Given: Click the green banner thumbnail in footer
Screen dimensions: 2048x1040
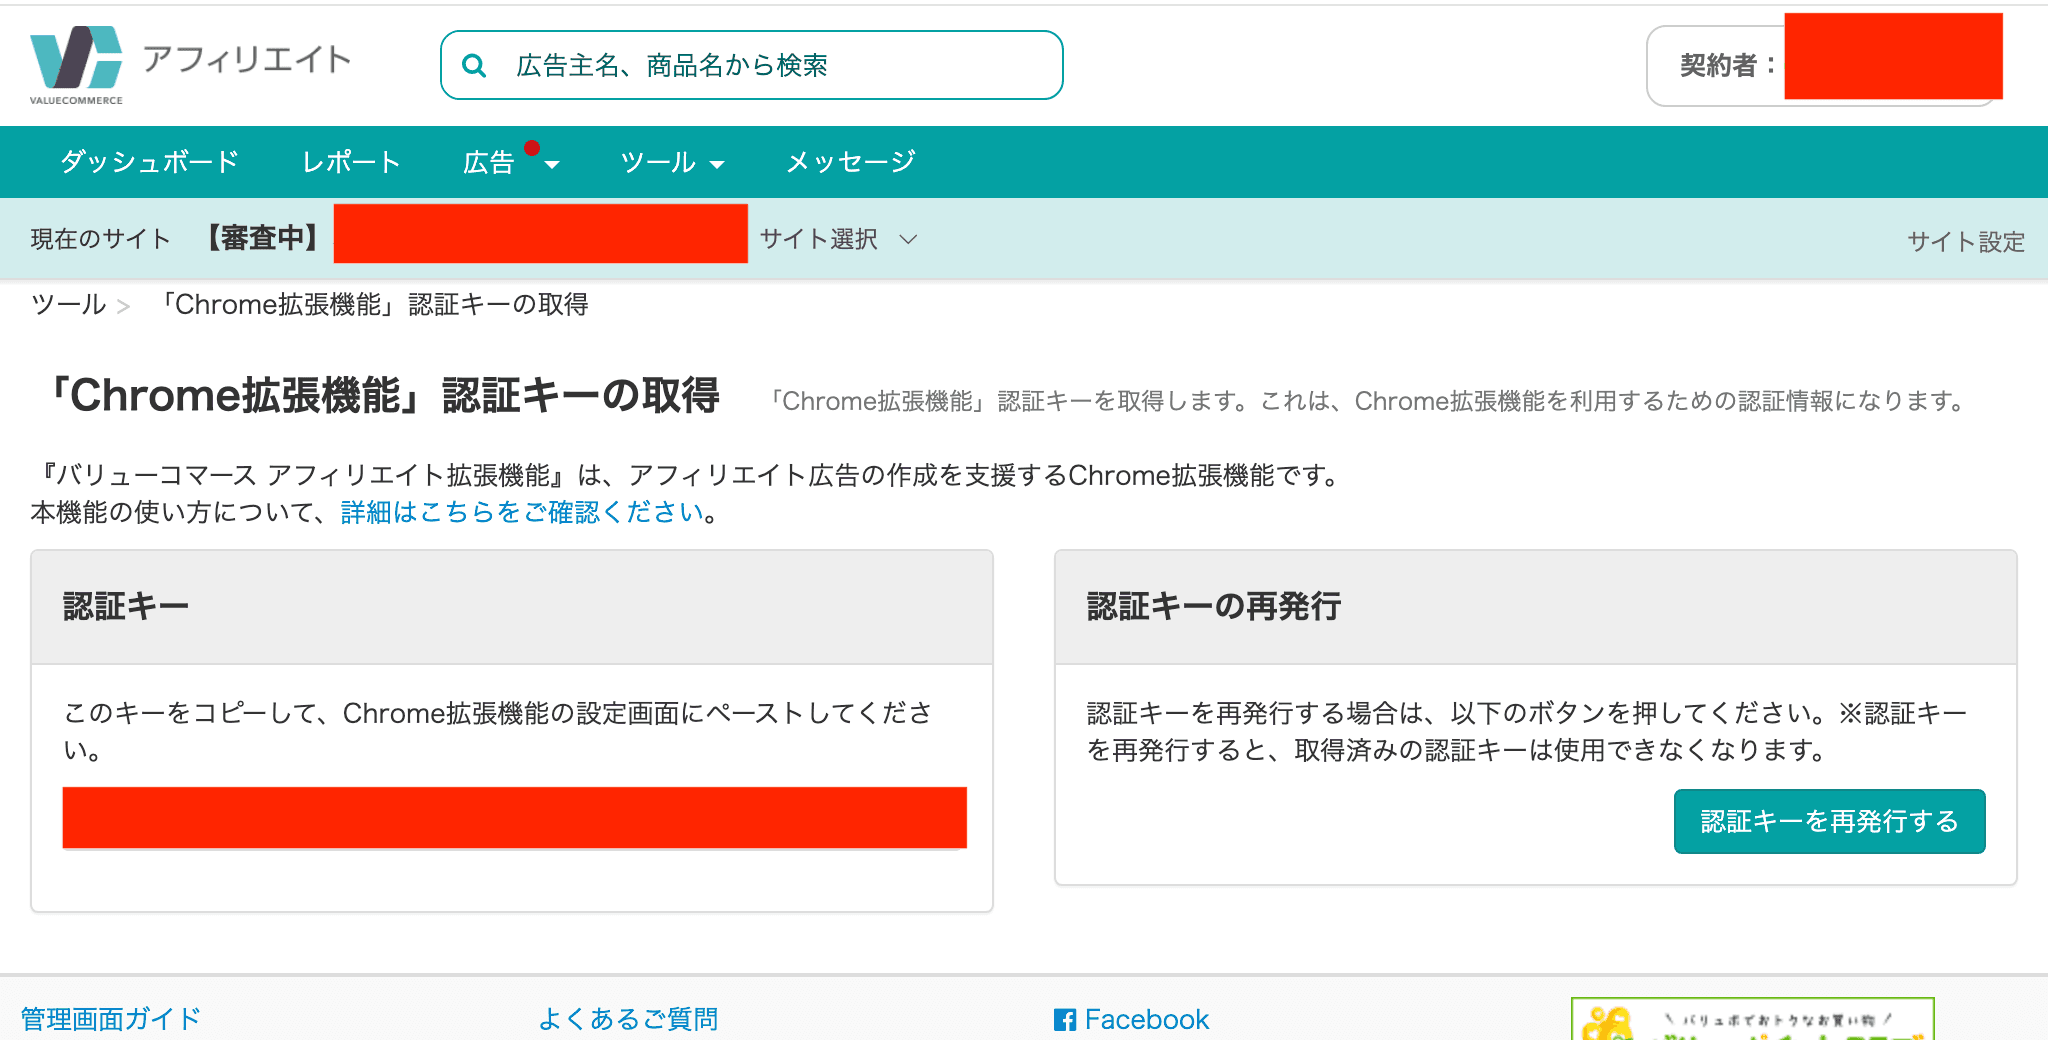Looking at the screenshot, I should [x=1752, y=1019].
